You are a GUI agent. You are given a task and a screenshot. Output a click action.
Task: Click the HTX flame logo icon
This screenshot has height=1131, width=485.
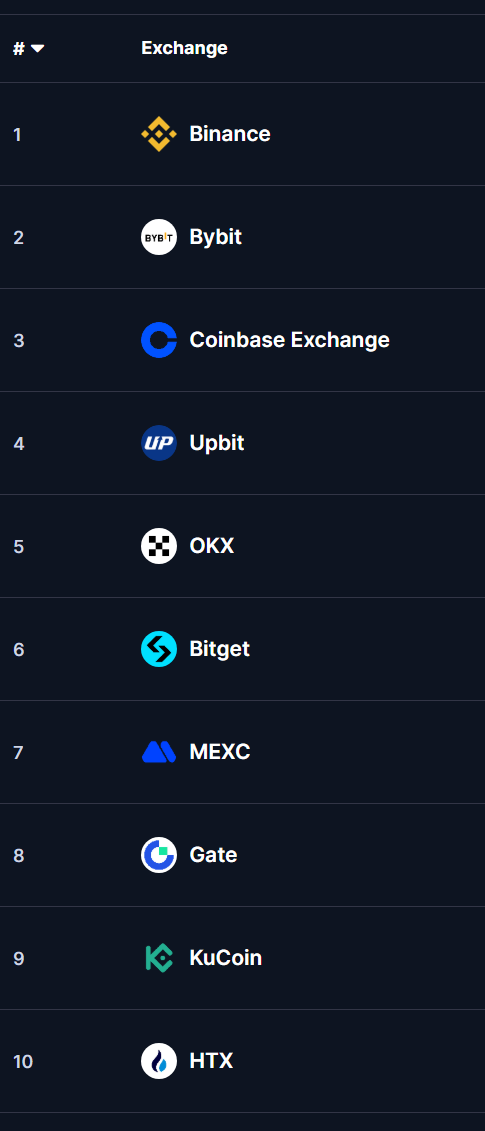tap(159, 1061)
